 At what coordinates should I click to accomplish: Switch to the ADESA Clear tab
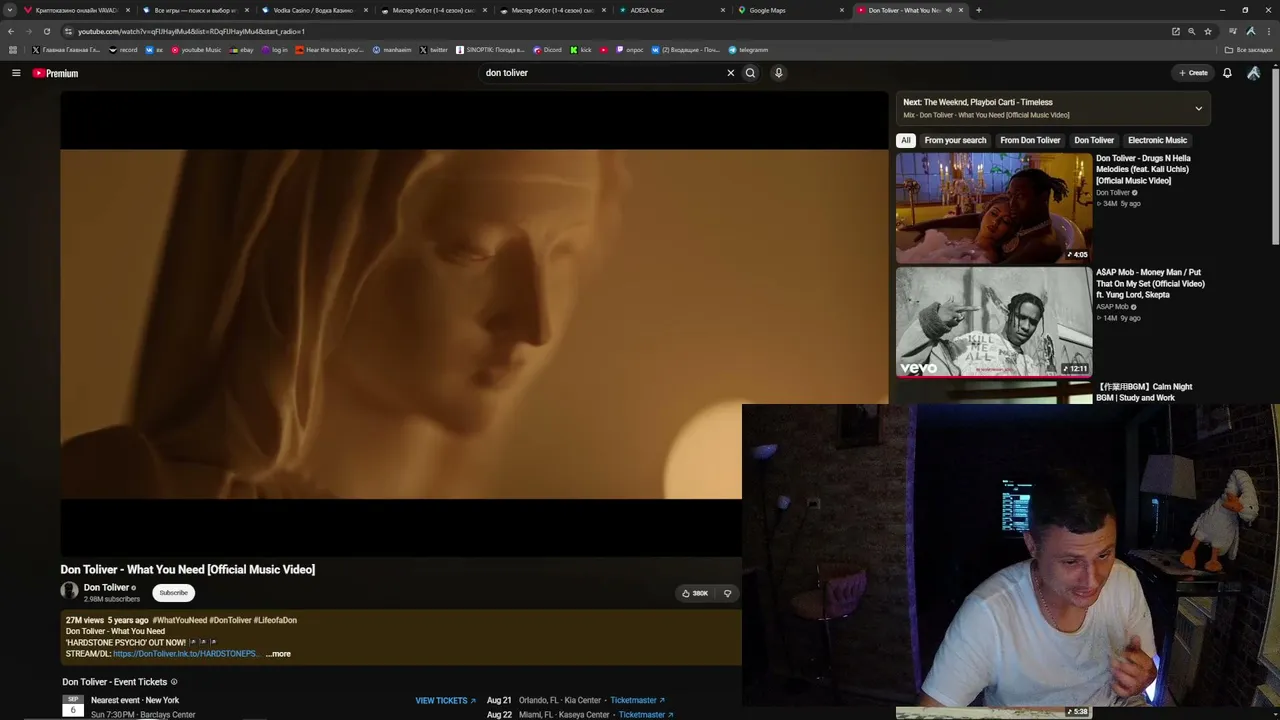(672, 10)
